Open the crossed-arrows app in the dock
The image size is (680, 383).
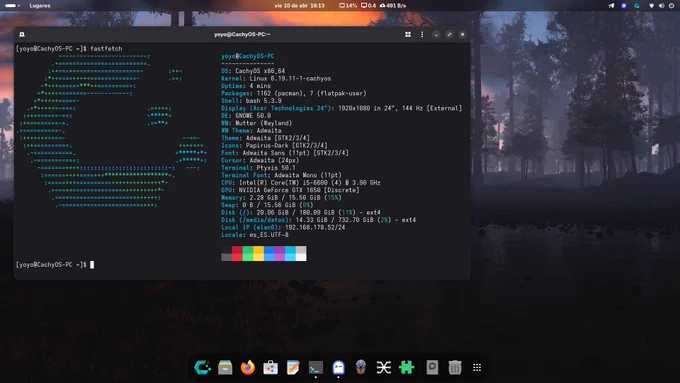coord(383,367)
